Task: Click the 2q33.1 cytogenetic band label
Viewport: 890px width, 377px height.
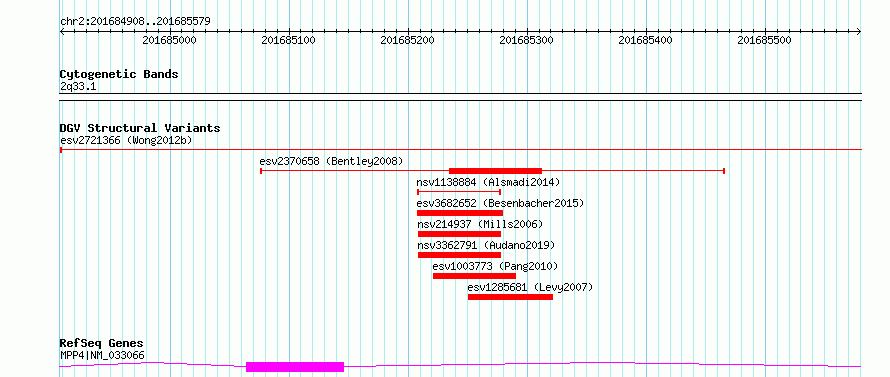Action: click(77, 86)
